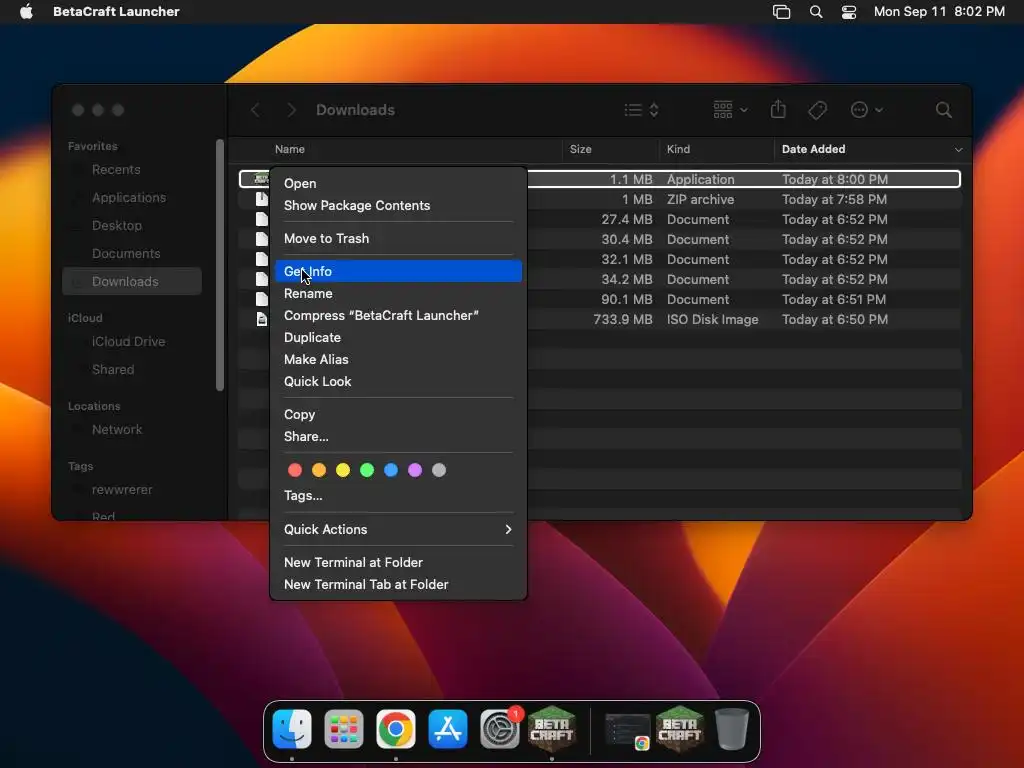
Task: Apply the yellow tag color
Action: click(x=343, y=470)
